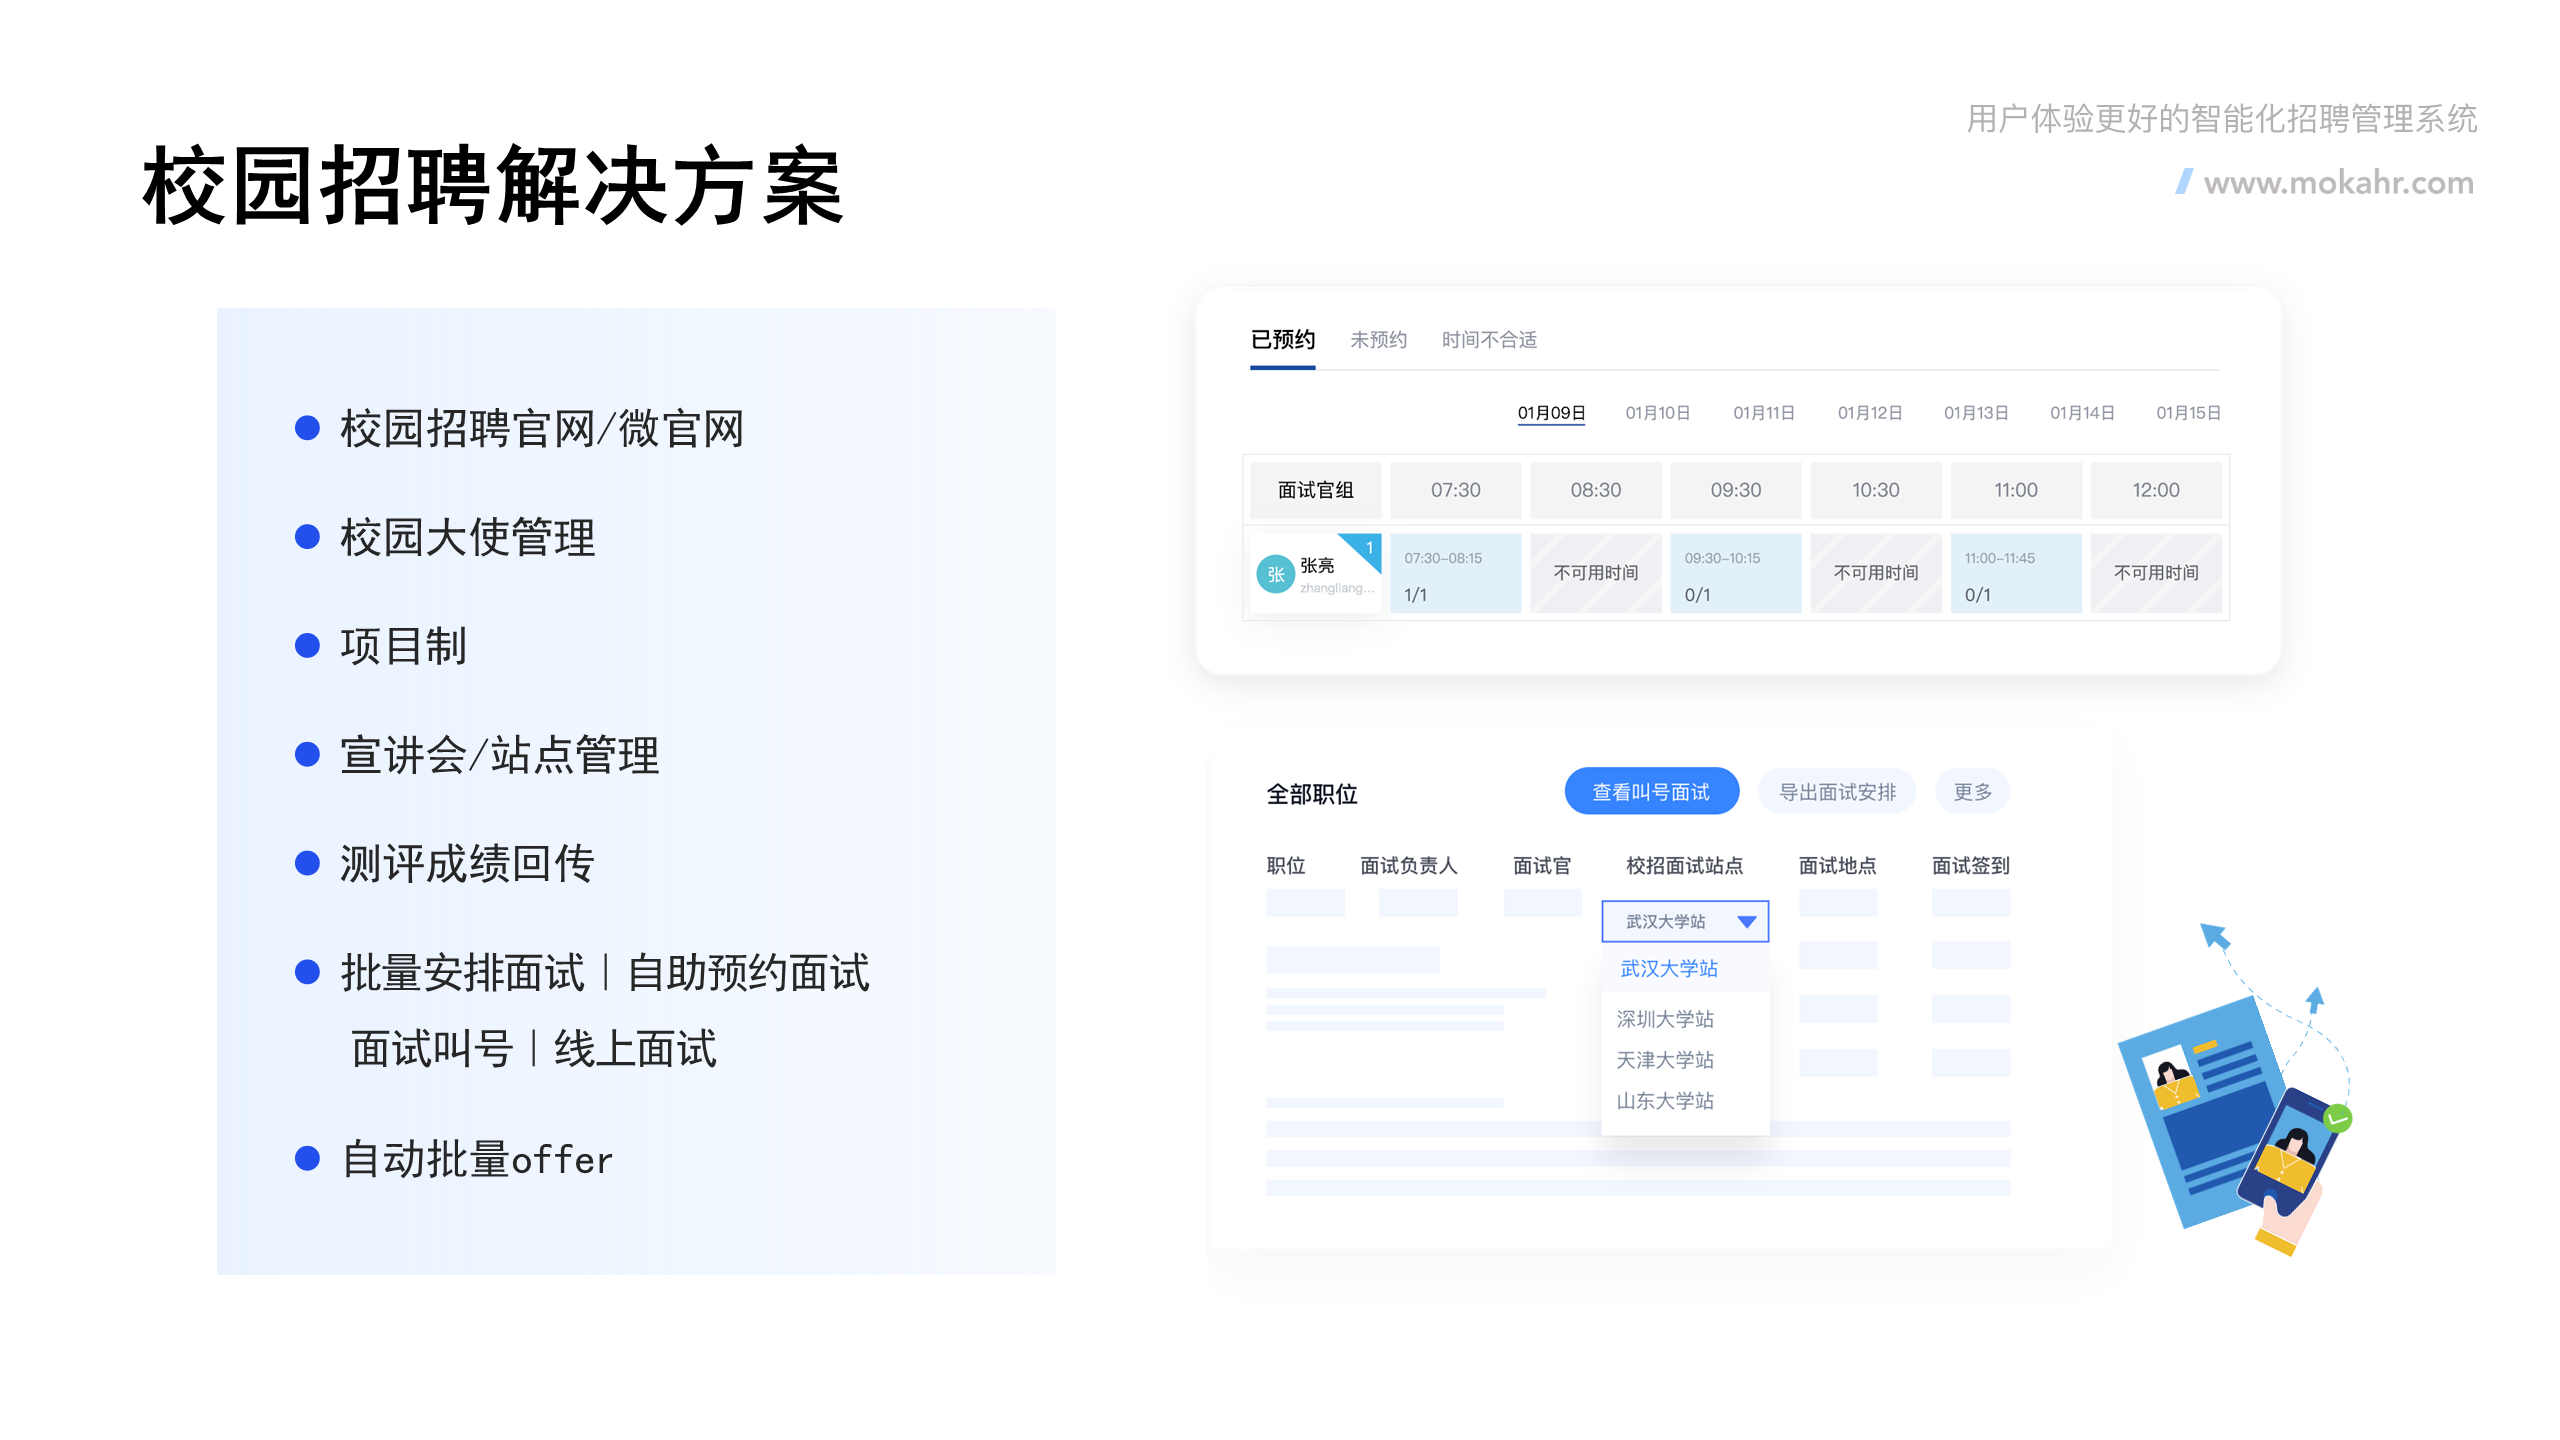Click the 测评成绩回传 bullet item

pyautogui.click(x=467, y=864)
